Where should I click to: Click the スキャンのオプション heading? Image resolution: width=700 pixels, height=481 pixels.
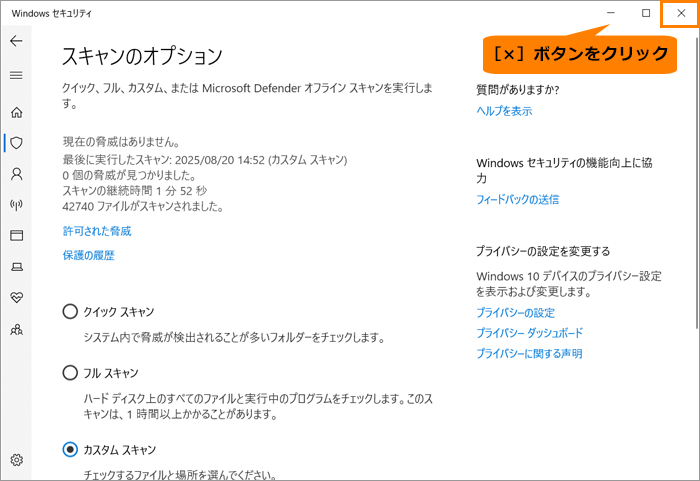(142, 56)
